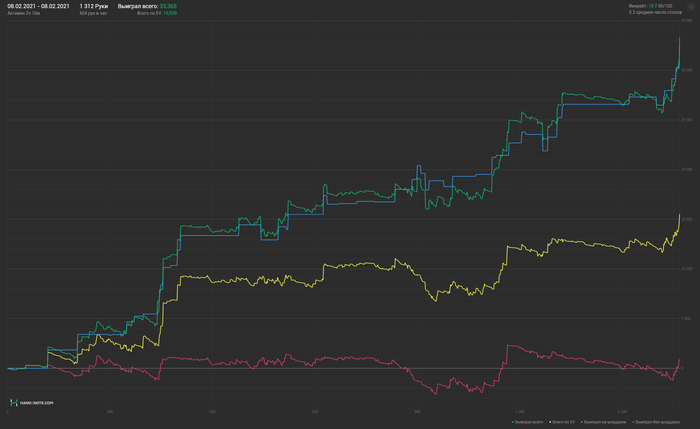Click the 'Винрейт' 19.7 bb/100 stat

[x=650, y=6]
